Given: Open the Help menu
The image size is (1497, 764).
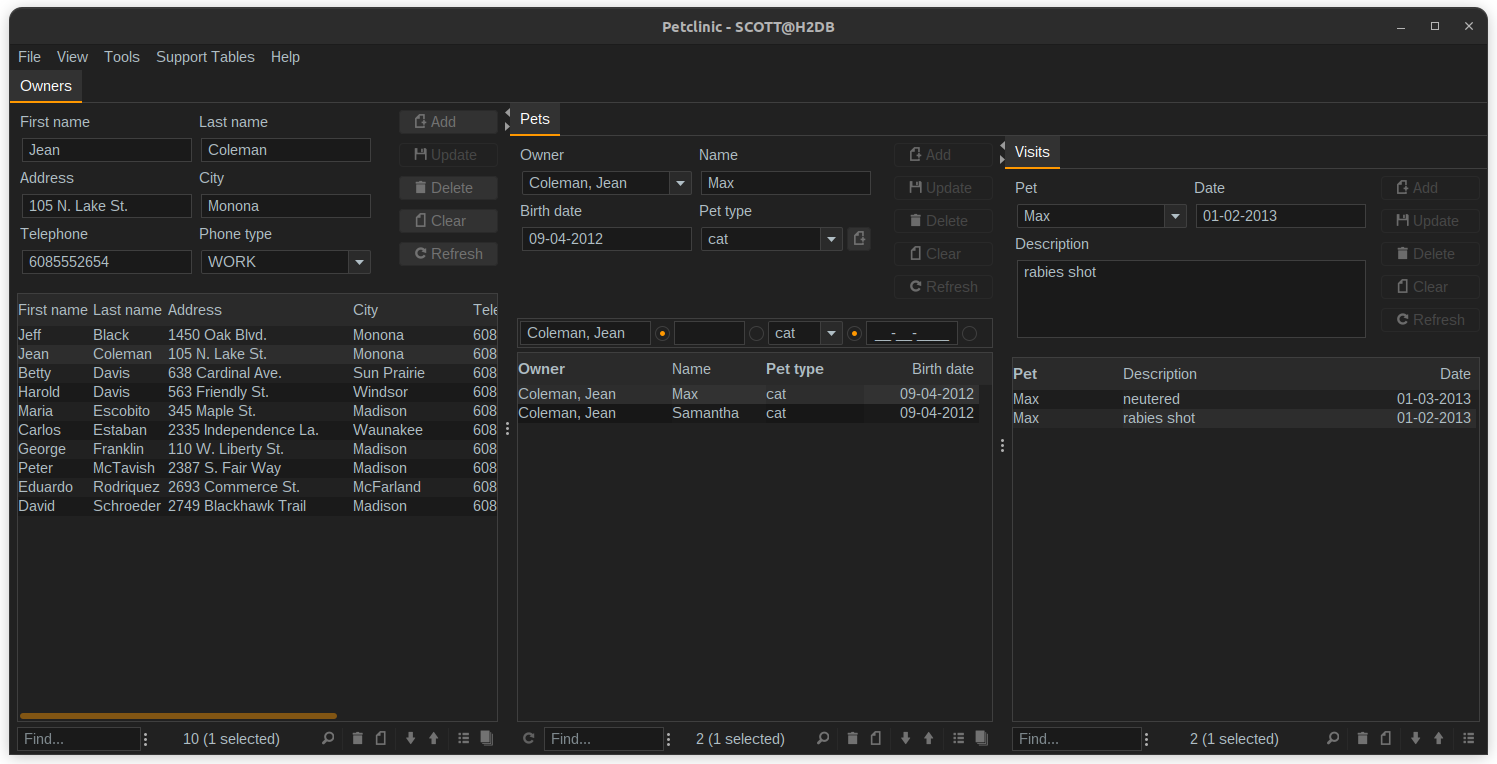Looking at the screenshot, I should click(x=285, y=57).
